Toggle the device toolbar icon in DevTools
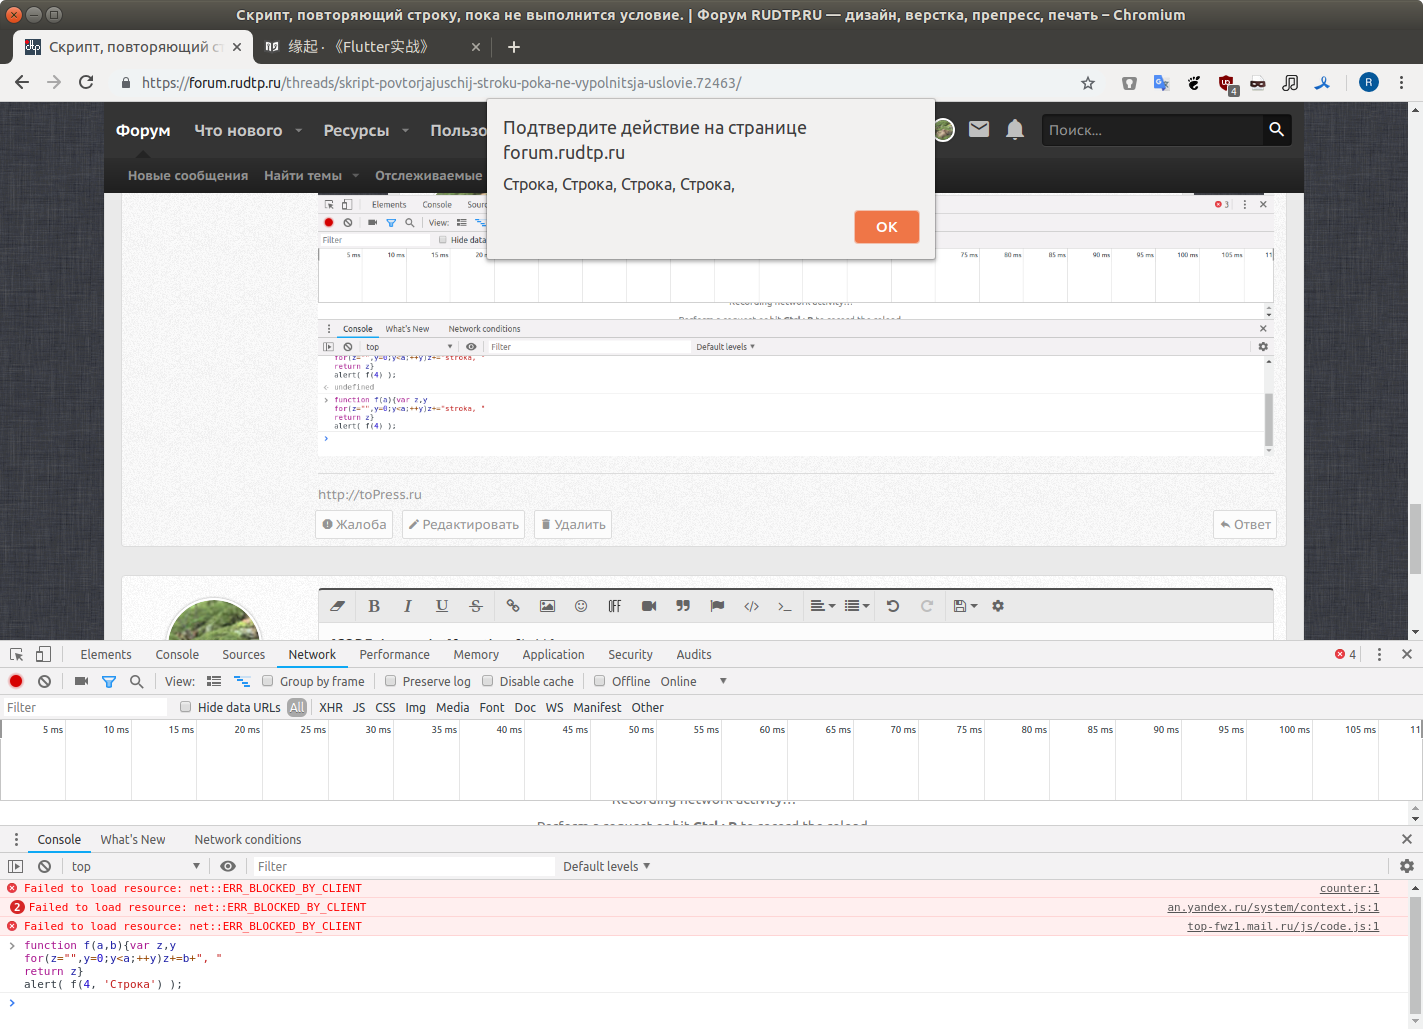1423x1029 pixels. tap(43, 654)
